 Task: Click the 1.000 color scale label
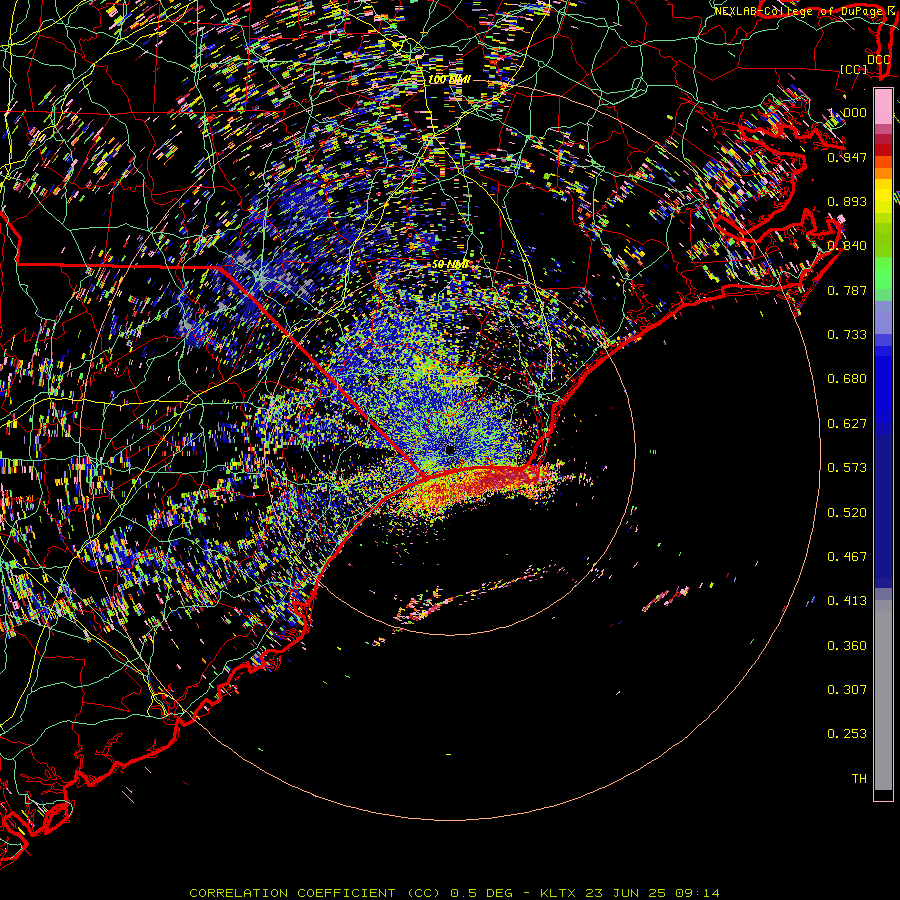pyautogui.click(x=847, y=112)
